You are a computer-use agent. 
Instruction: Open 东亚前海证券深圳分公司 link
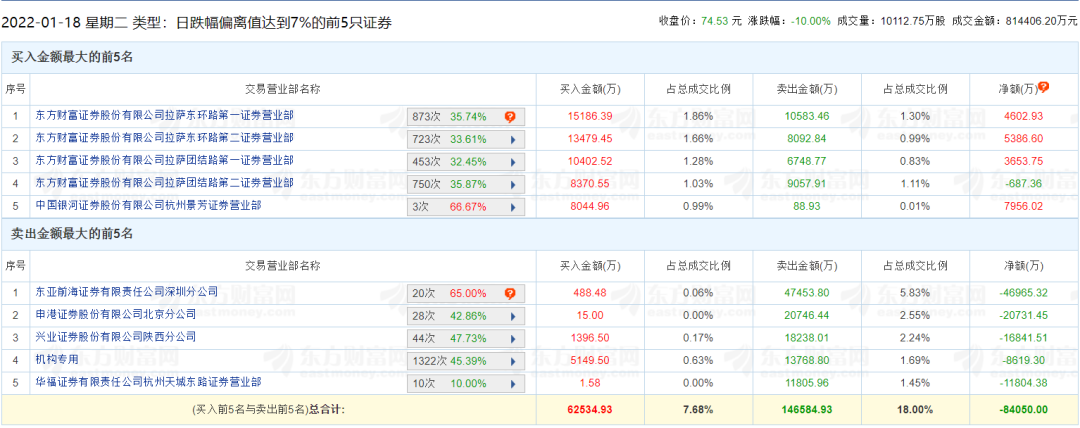[126, 292]
